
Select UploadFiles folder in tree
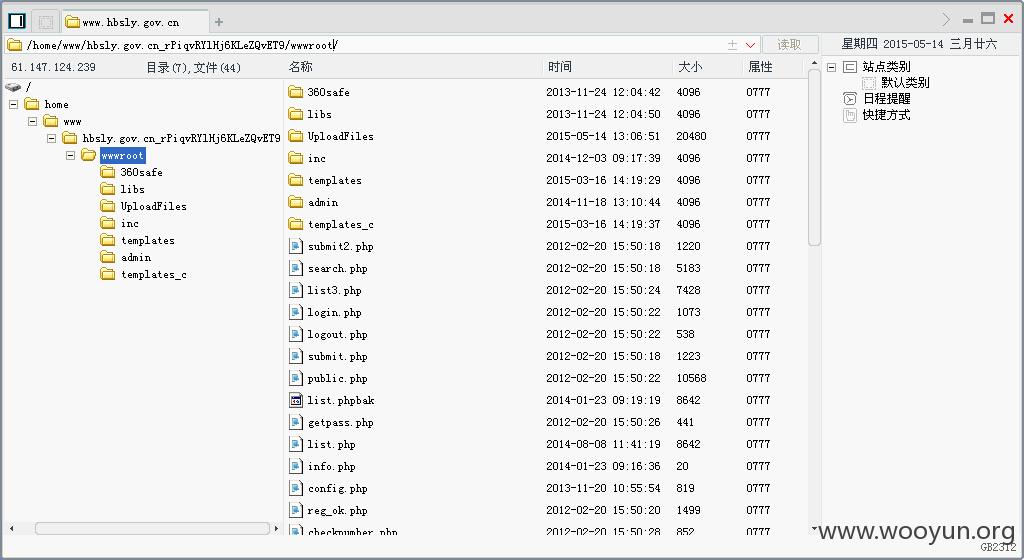click(x=153, y=206)
